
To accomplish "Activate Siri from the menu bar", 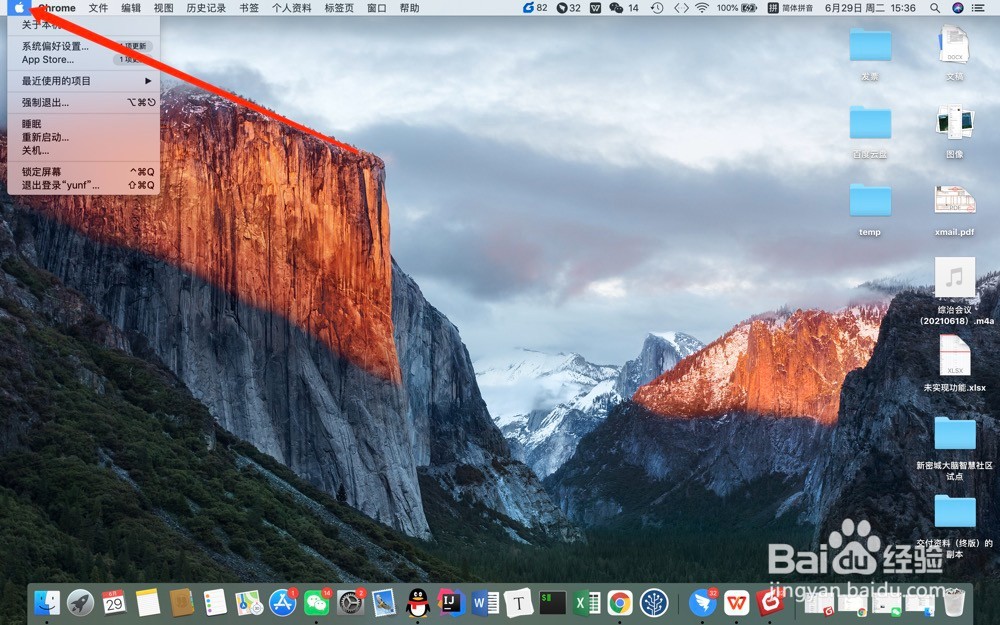I will [x=957, y=8].
